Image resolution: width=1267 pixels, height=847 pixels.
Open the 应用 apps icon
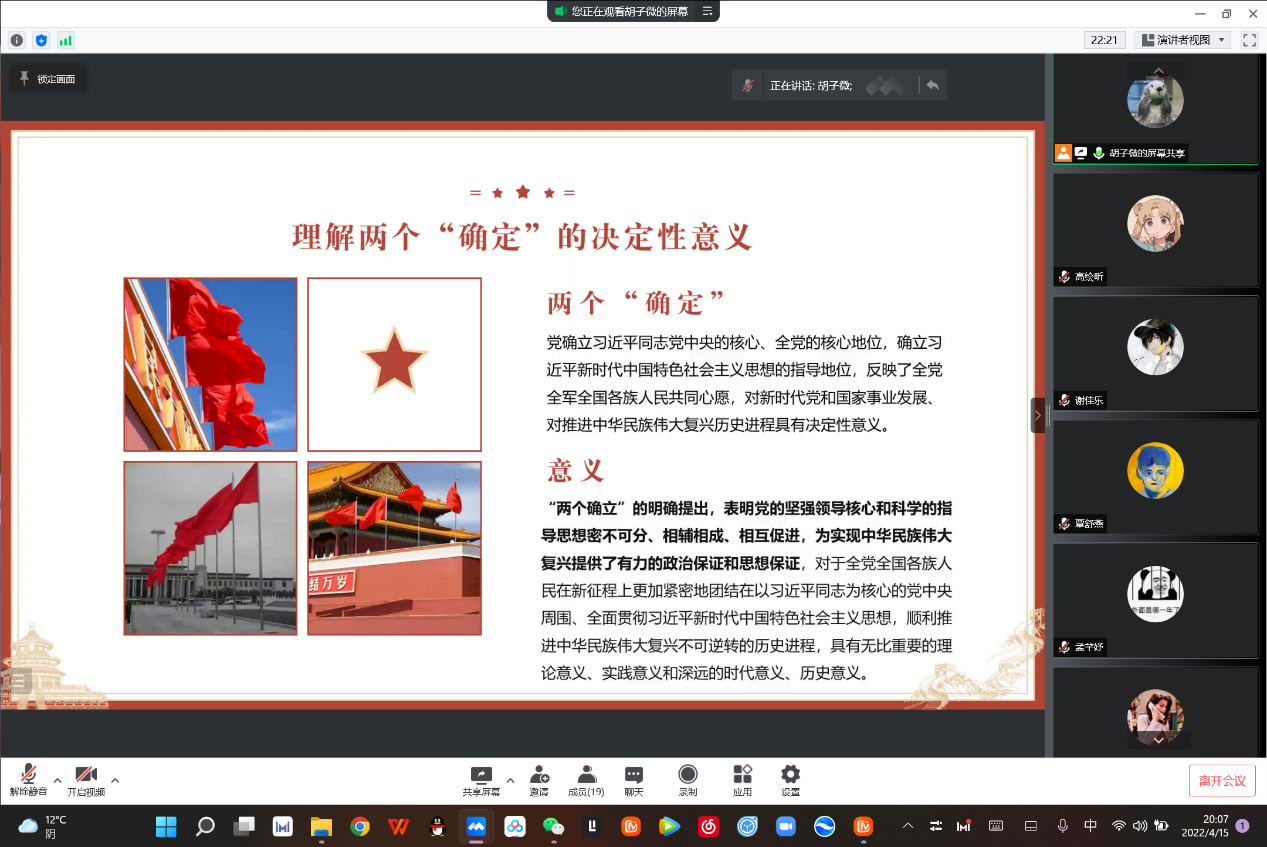pyautogui.click(x=742, y=779)
